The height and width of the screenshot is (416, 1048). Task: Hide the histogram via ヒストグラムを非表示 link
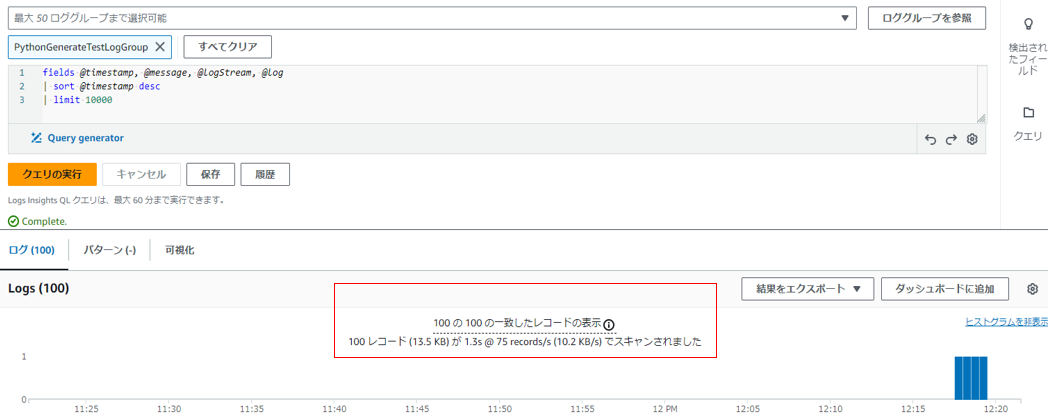pos(1007,322)
